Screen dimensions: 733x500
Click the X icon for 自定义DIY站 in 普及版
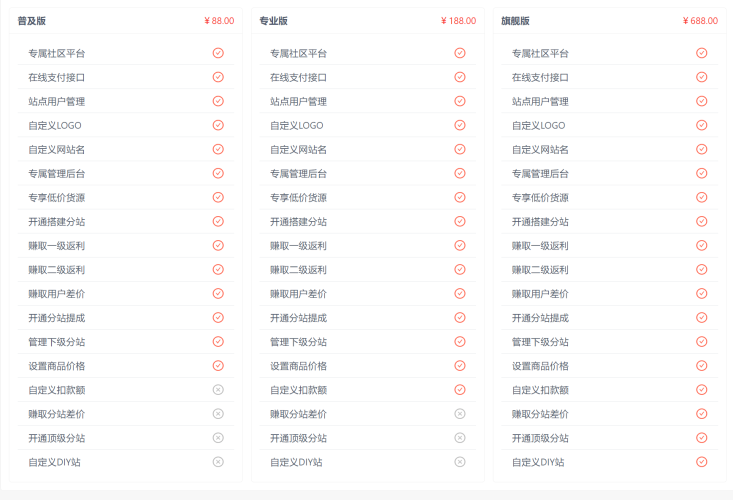pyautogui.click(x=218, y=462)
